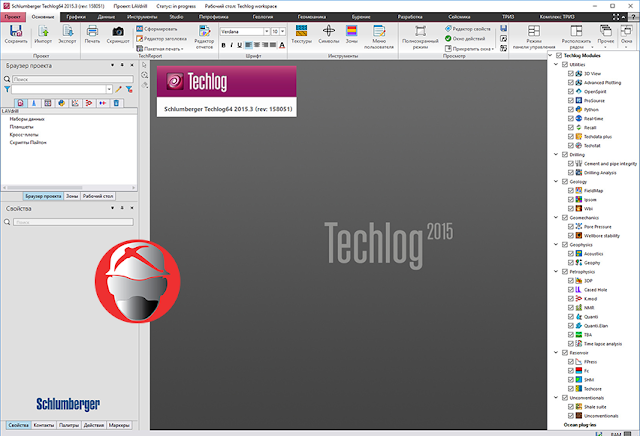Switch to the Петрофизика ribbon tab
The image size is (640, 436).
pyautogui.click(x=213, y=17)
